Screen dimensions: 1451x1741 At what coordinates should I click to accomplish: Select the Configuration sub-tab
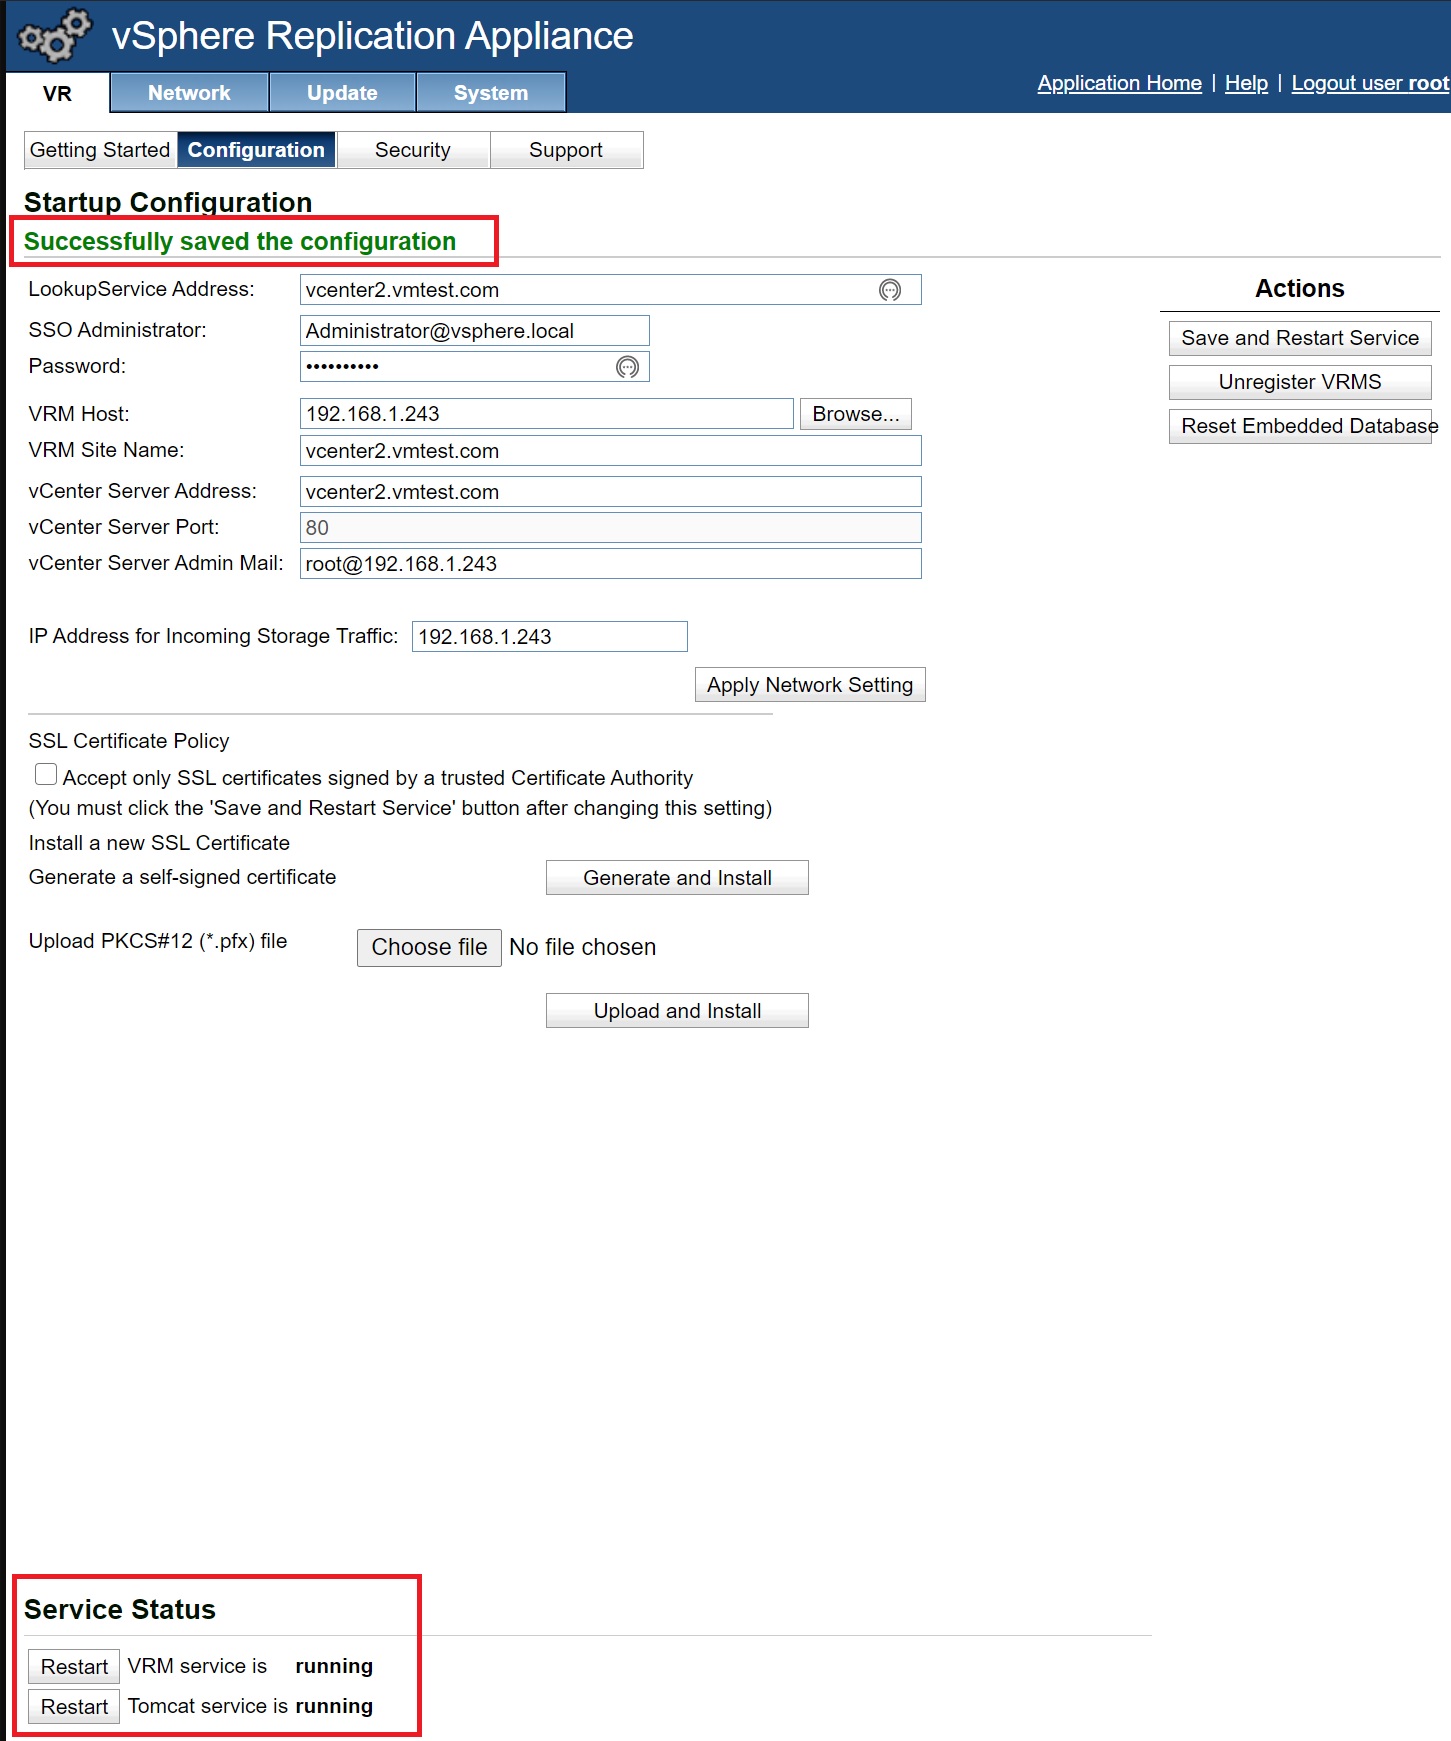point(256,150)
